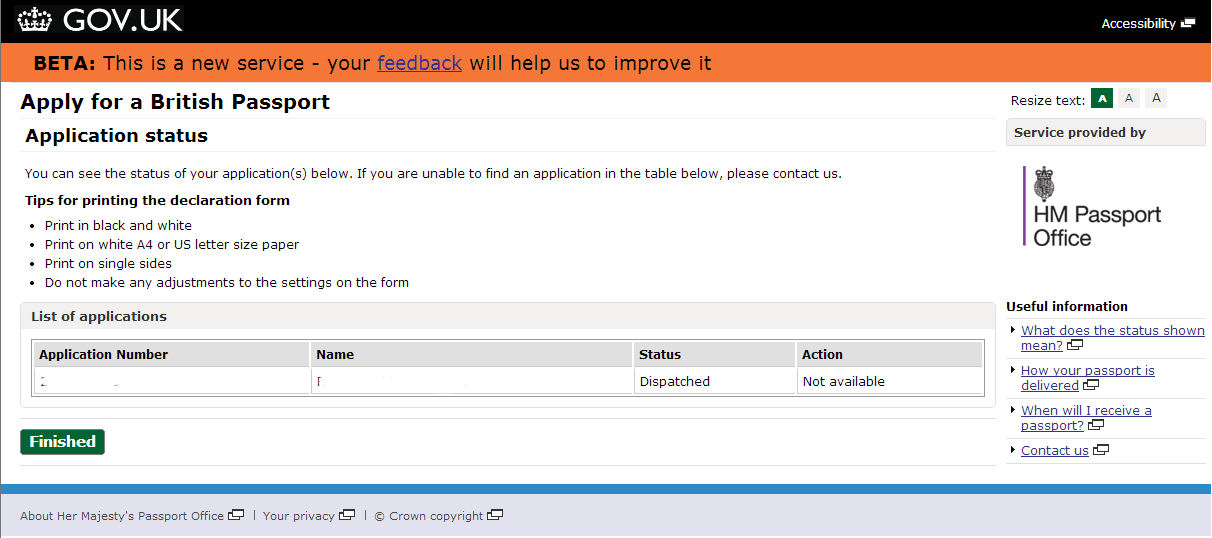The image size is (1212, 538).
Task: Click the external icon next to Contact us
Action: (1101, 450)
